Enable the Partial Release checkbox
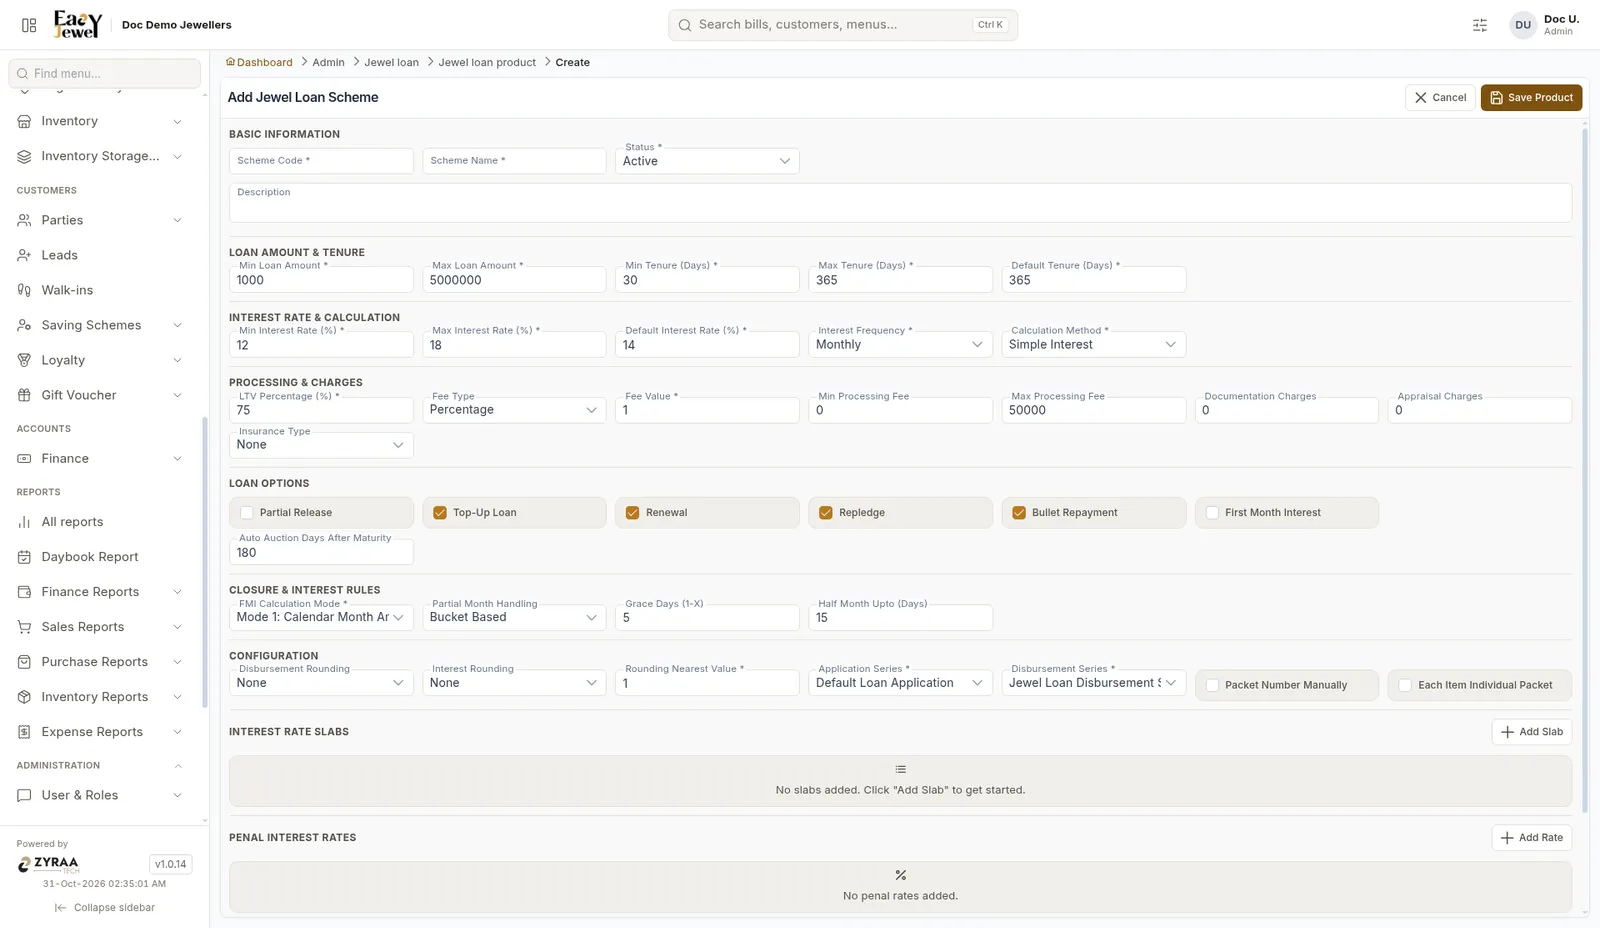The width and height of the screenshot is (1600, 928). 247,513
